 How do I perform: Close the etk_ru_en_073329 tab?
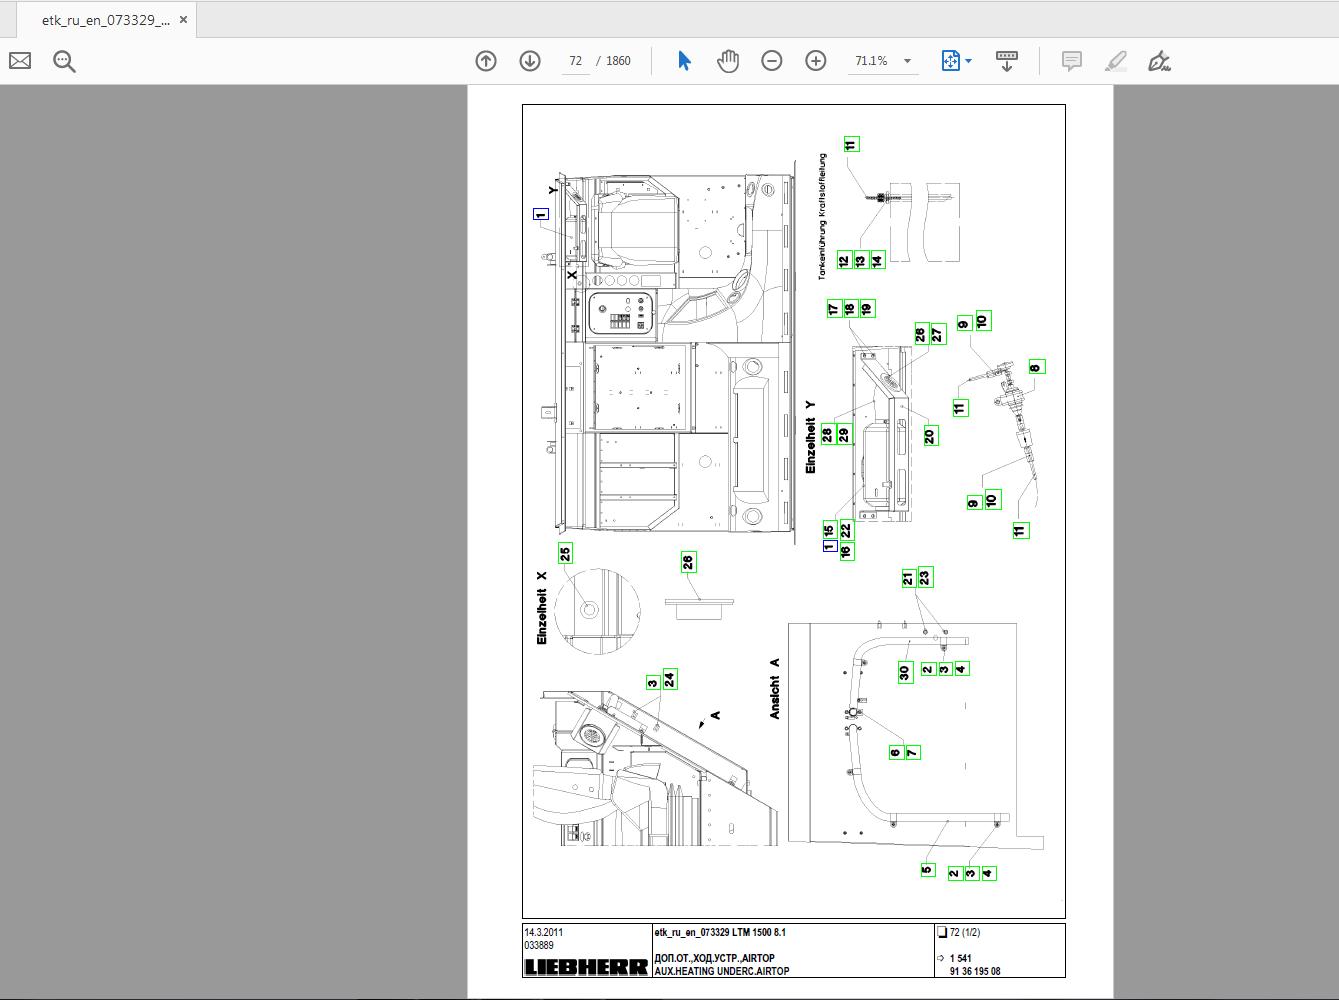point(183,20)
